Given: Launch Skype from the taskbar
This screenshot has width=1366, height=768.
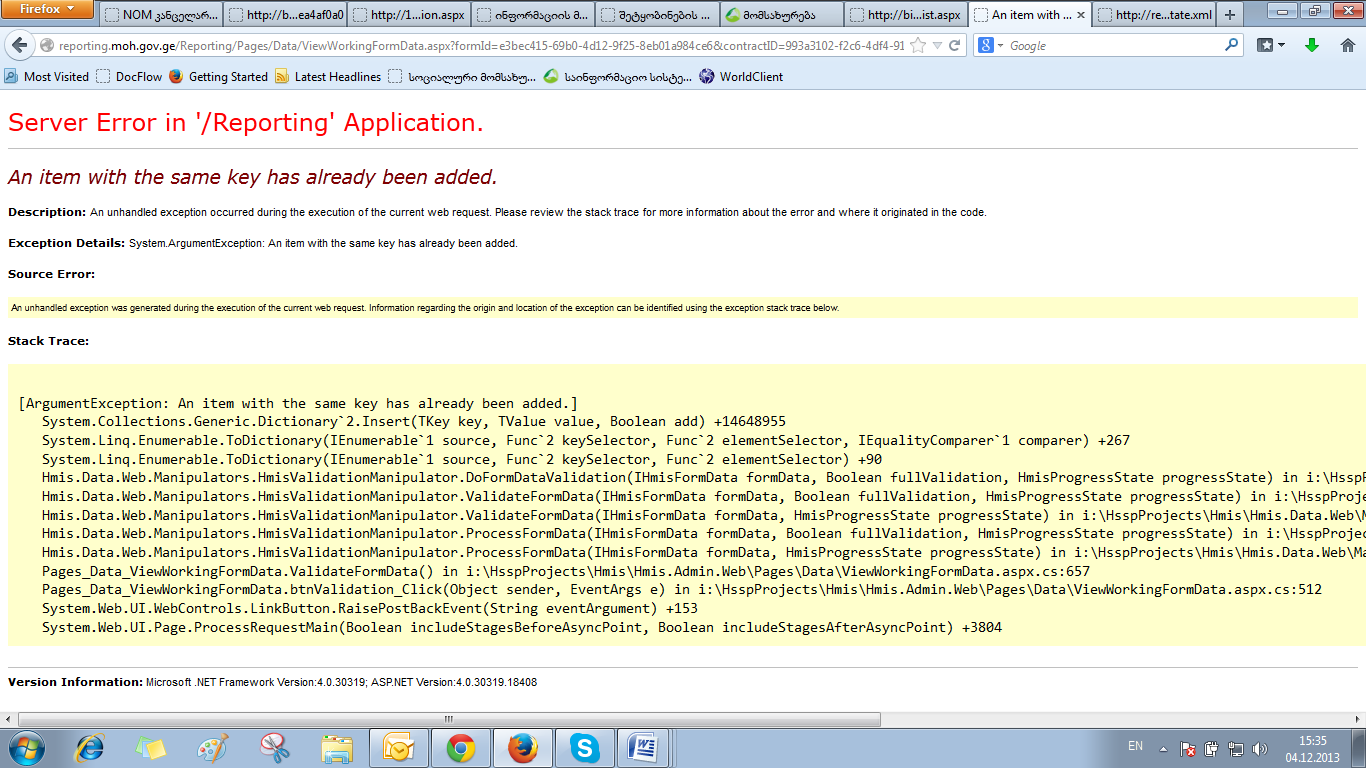Looking at the screenshot, I should click(x=583, y=748).
